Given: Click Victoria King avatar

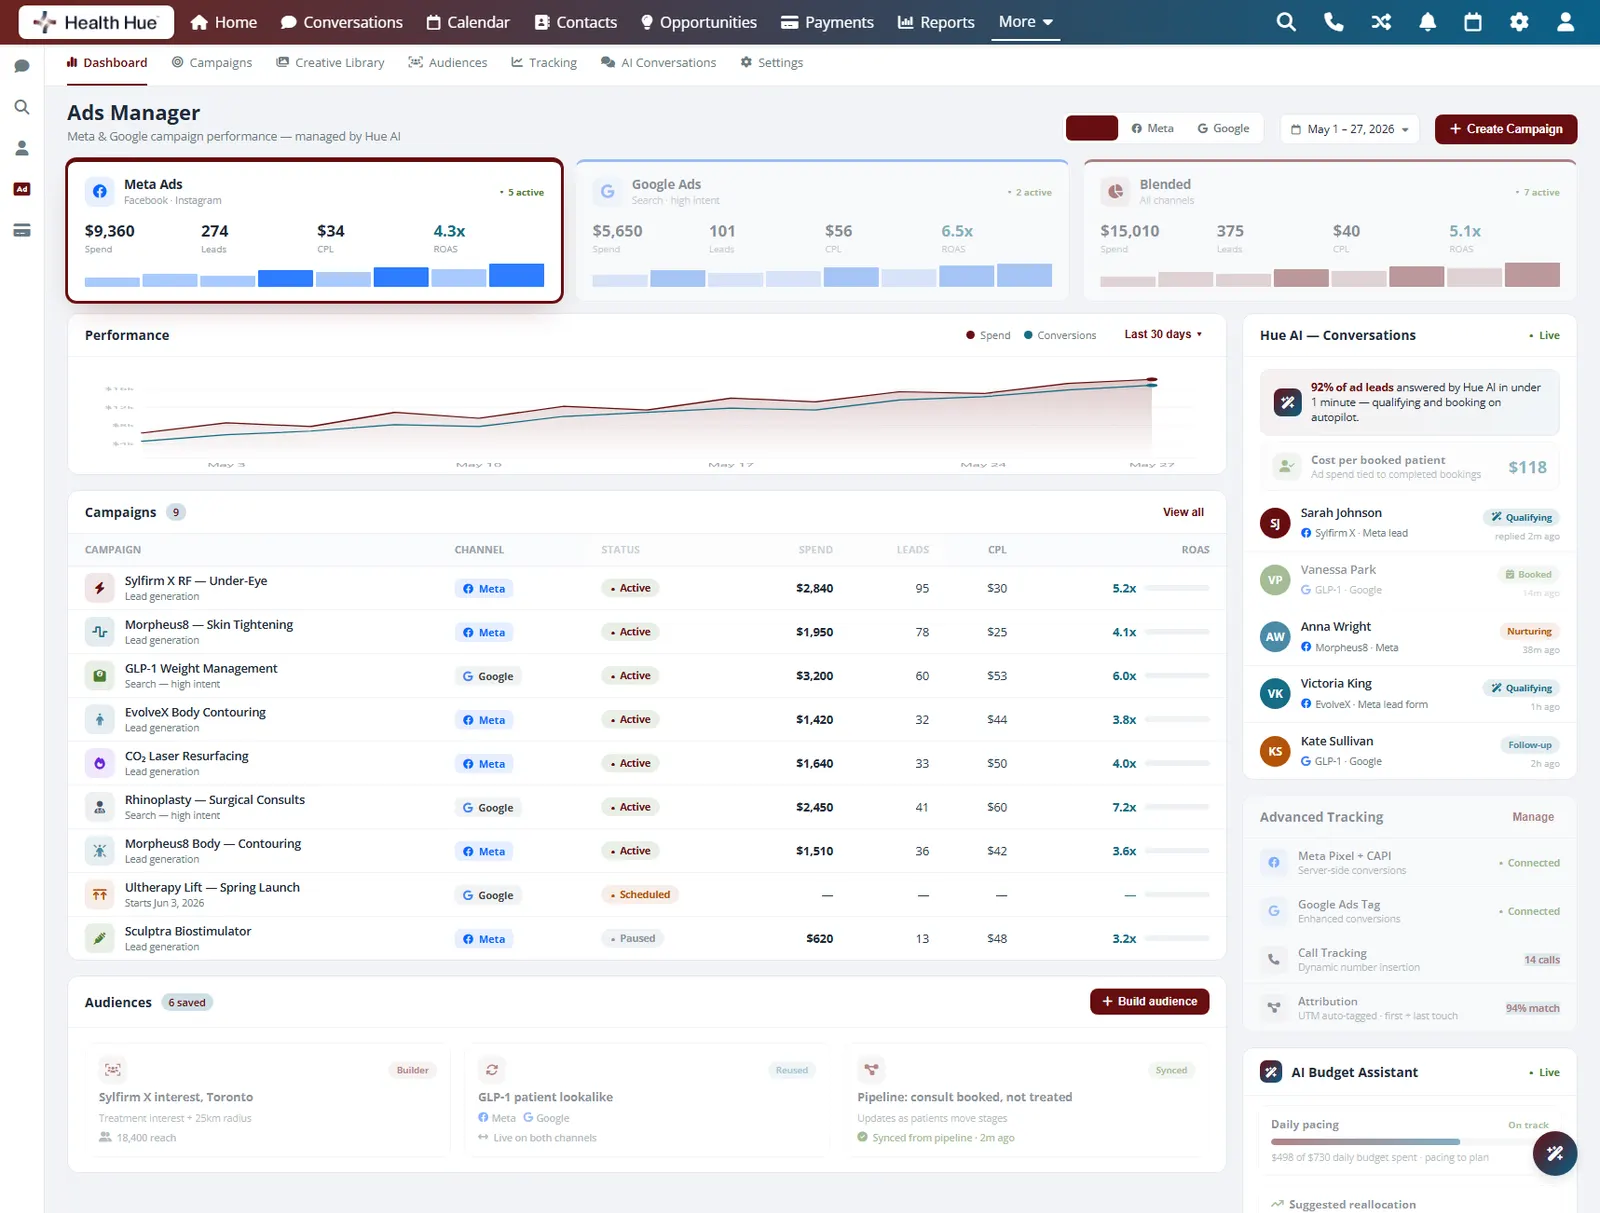Looking at the screenshot, I should click(x=1275, y=693).
